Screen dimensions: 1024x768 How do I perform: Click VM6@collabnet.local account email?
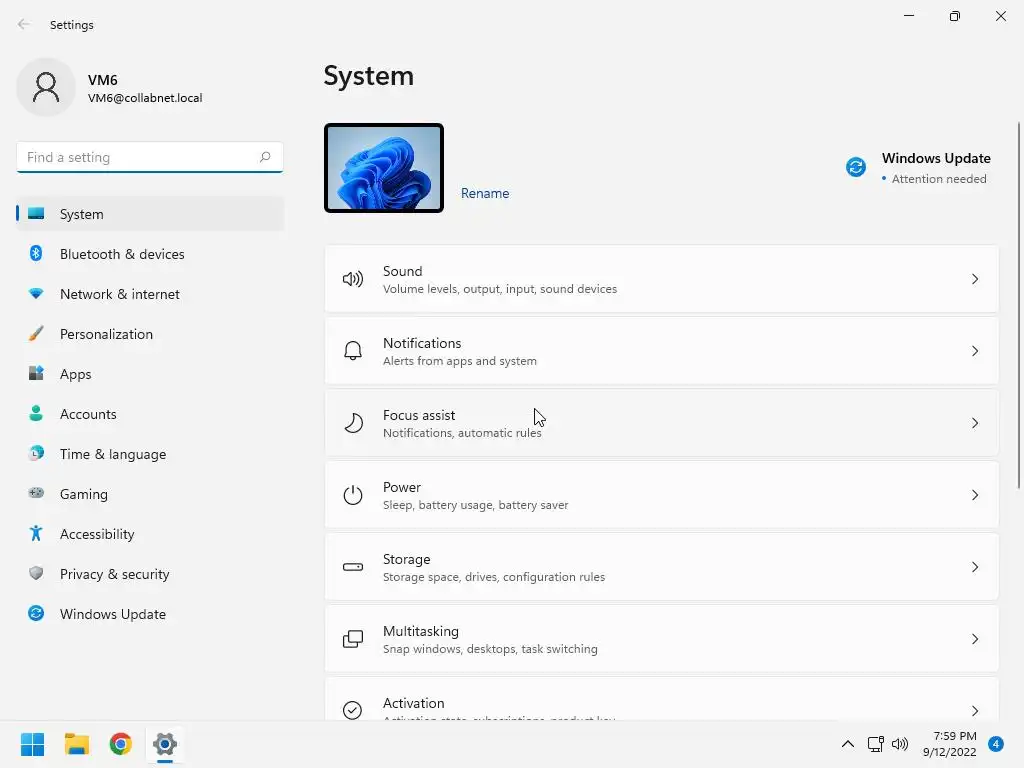point(145,98)
